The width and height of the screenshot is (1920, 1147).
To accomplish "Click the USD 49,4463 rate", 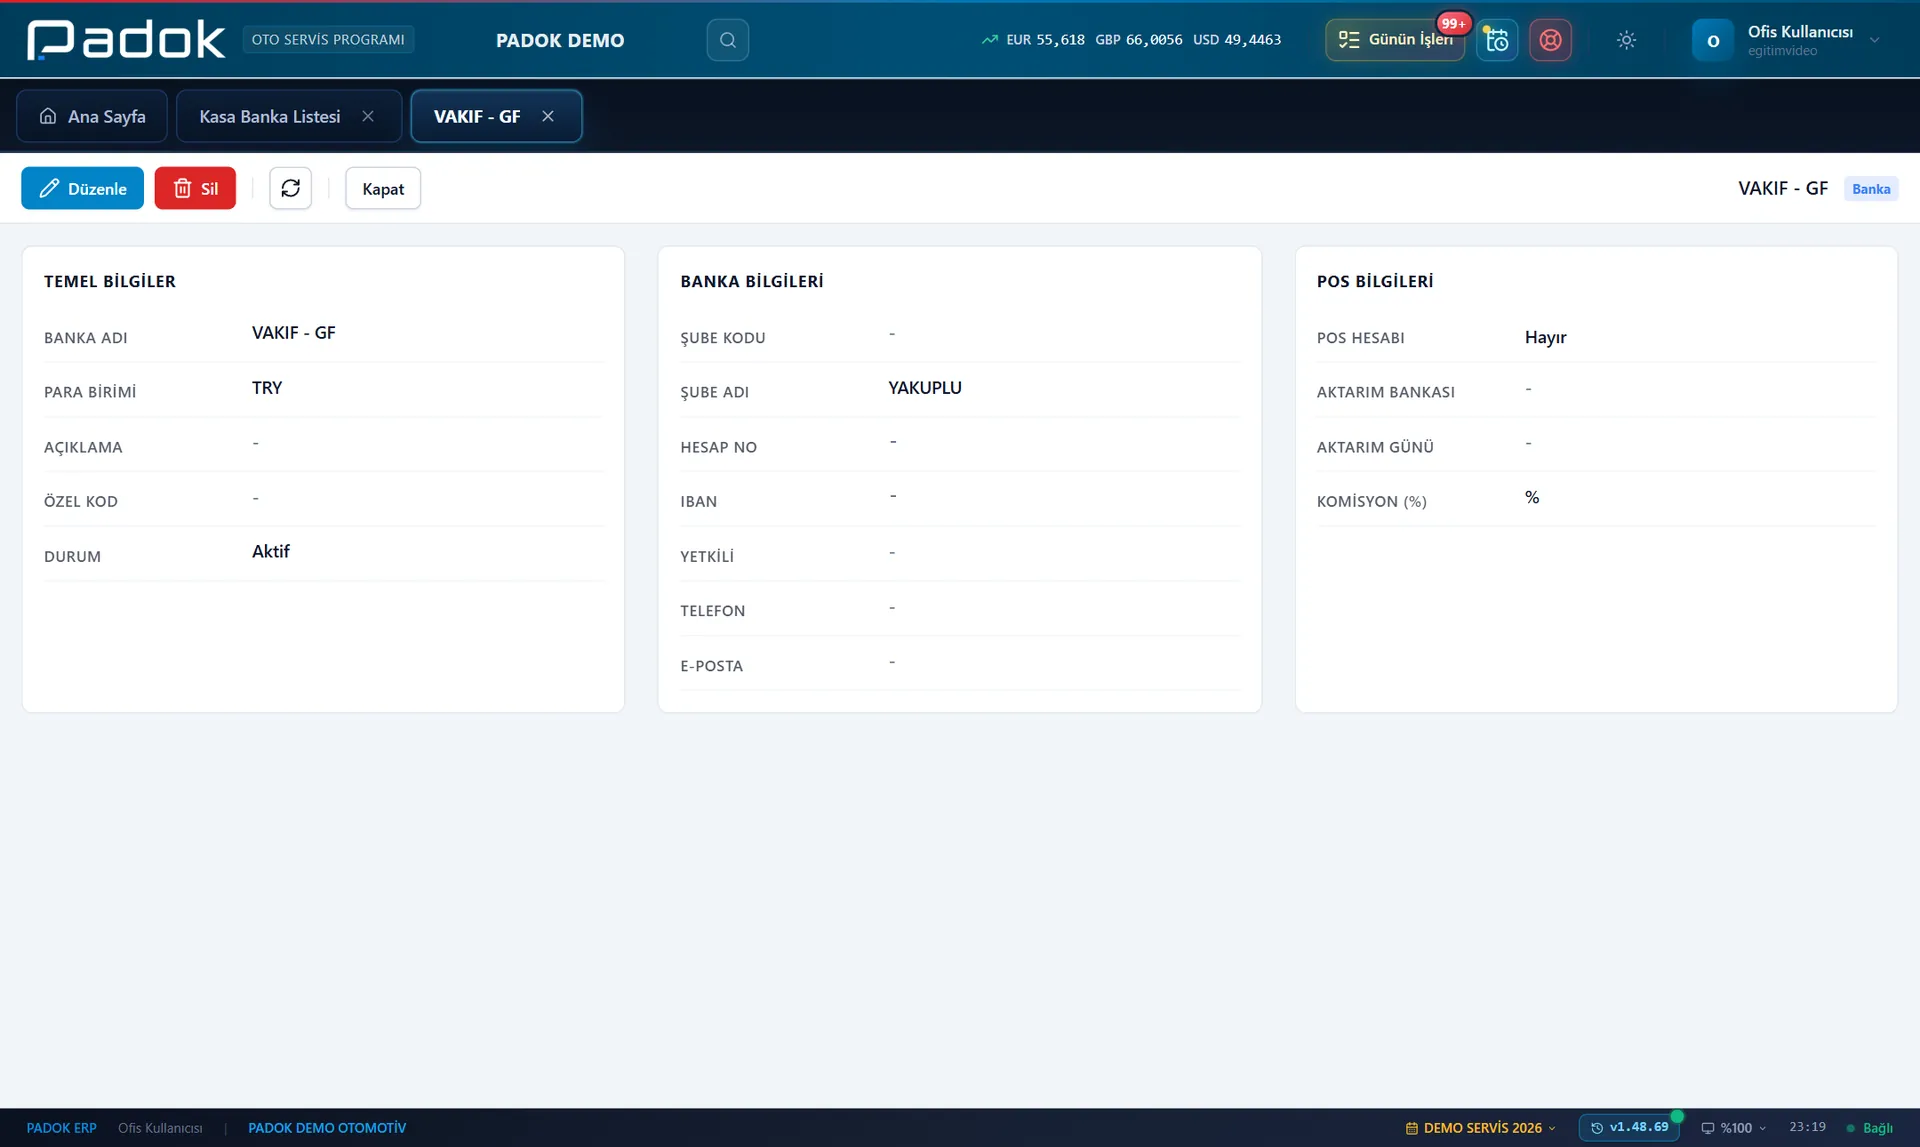I will [1237, 40].
